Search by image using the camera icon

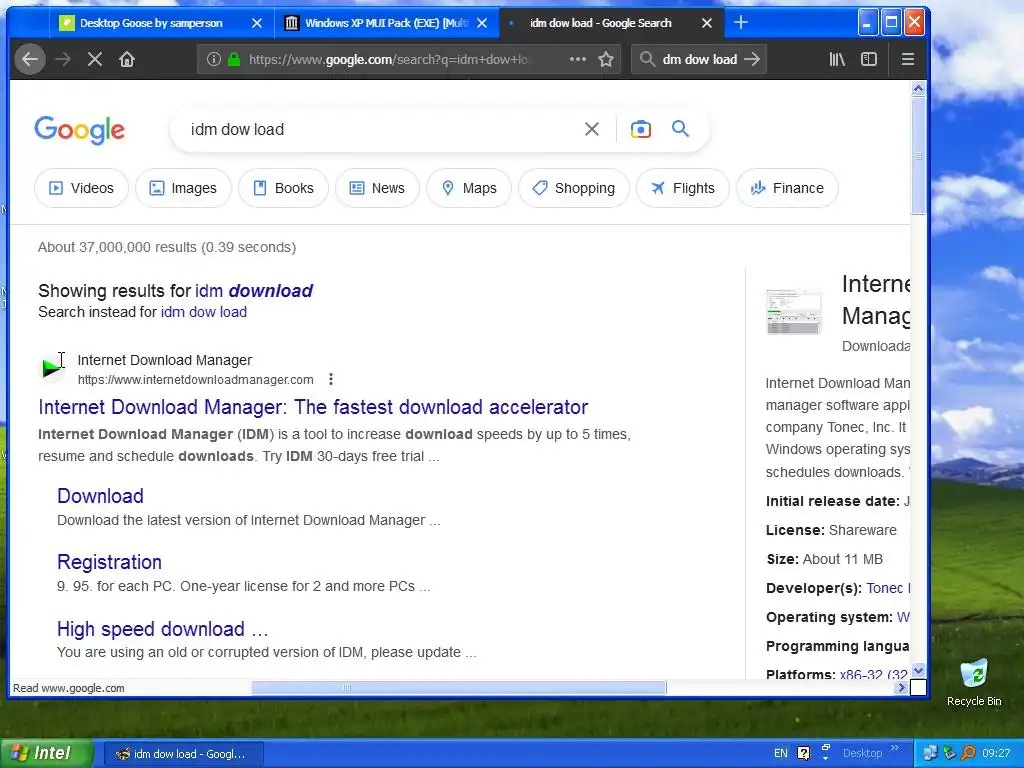[x=641, y=129]
